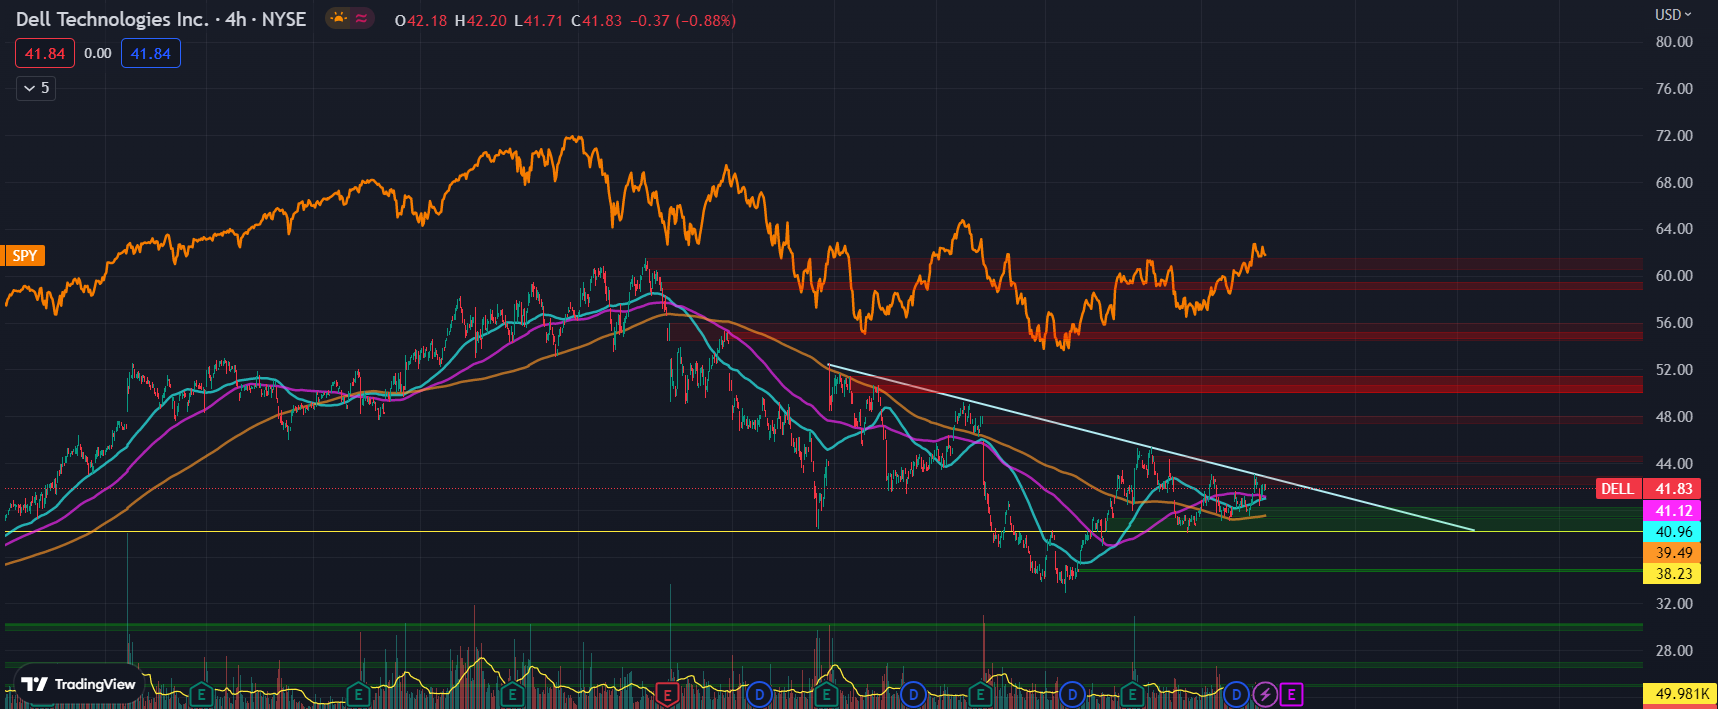Open the red E earnings marker
1718x709 pixels.
[667, 694]
